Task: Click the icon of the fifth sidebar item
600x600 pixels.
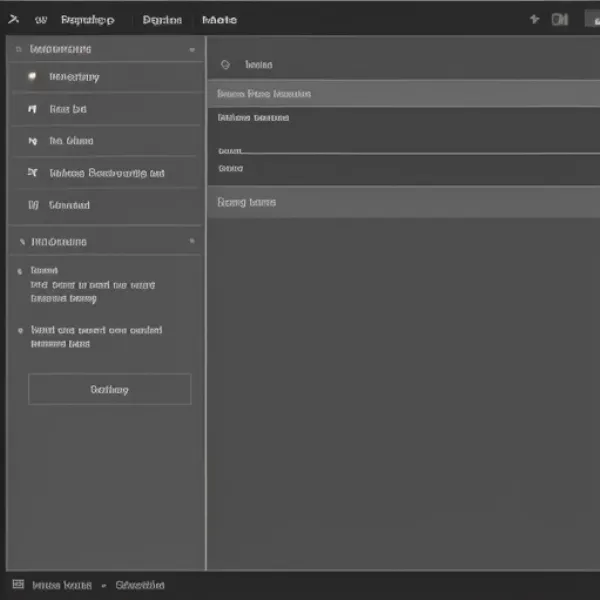Action: tap(32, 205)
